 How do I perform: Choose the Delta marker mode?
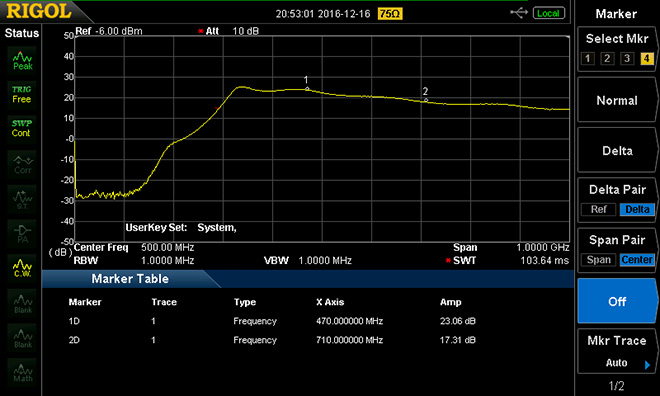pos(617,151)
